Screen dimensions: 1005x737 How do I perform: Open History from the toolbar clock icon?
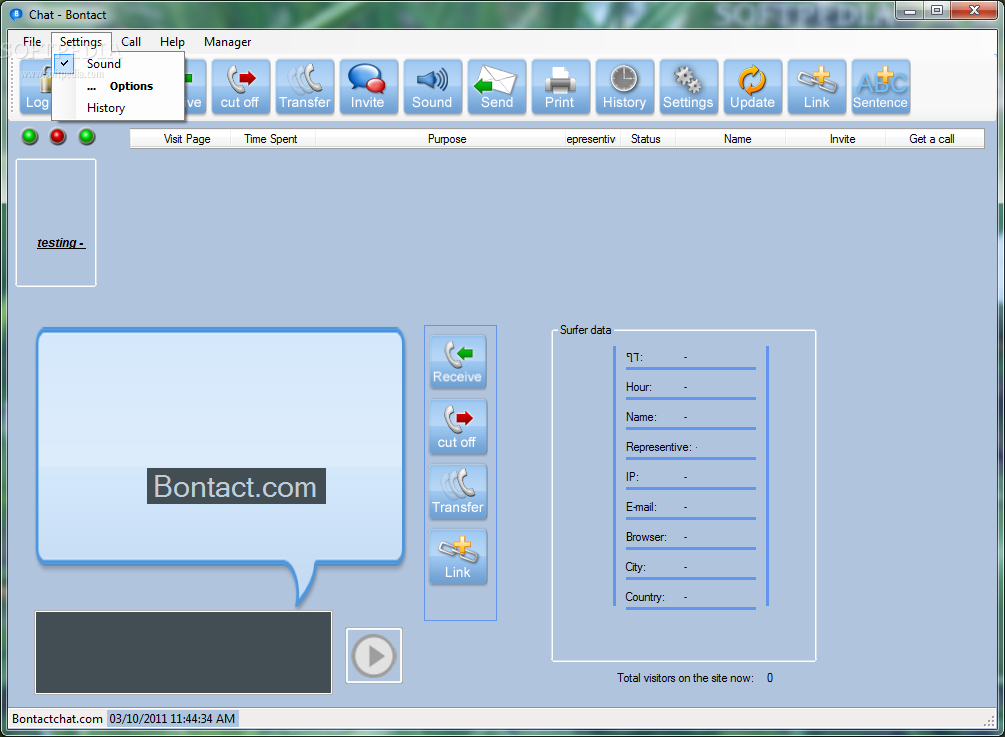[x=625, y=87]
